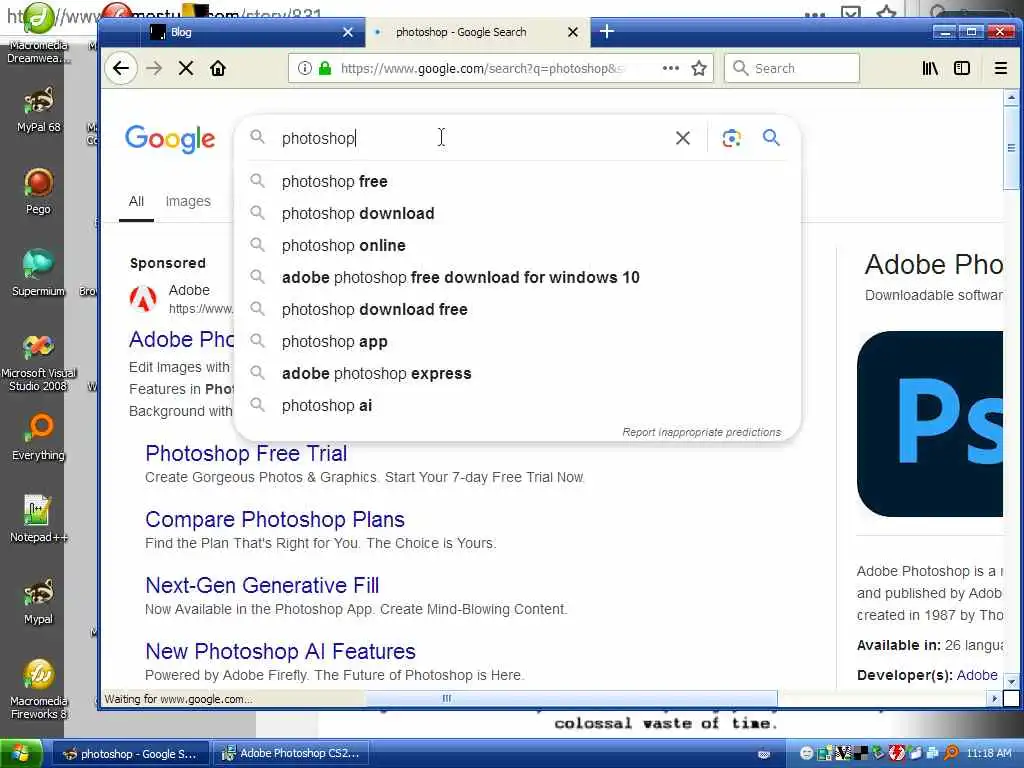The width and height of the screenshot is (1024, 768).
Task: Choose suggestion photoshop download
Action: click(x=516, y=213)
